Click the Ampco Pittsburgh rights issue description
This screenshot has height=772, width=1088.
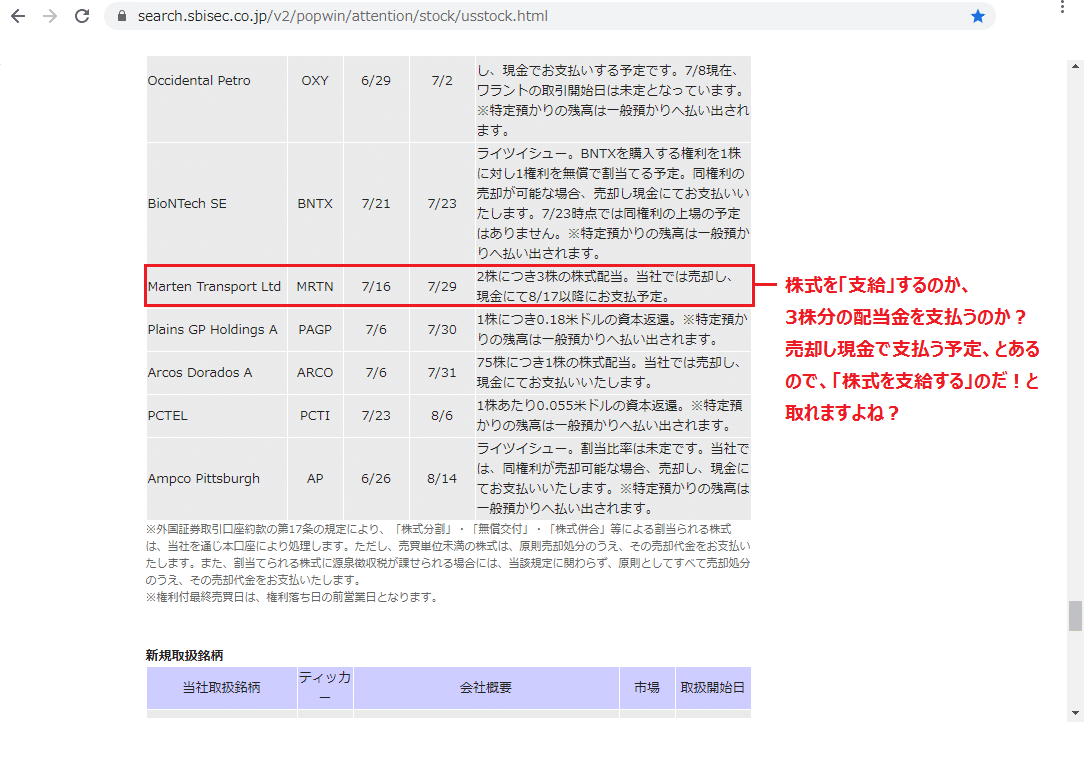[613, 479]
